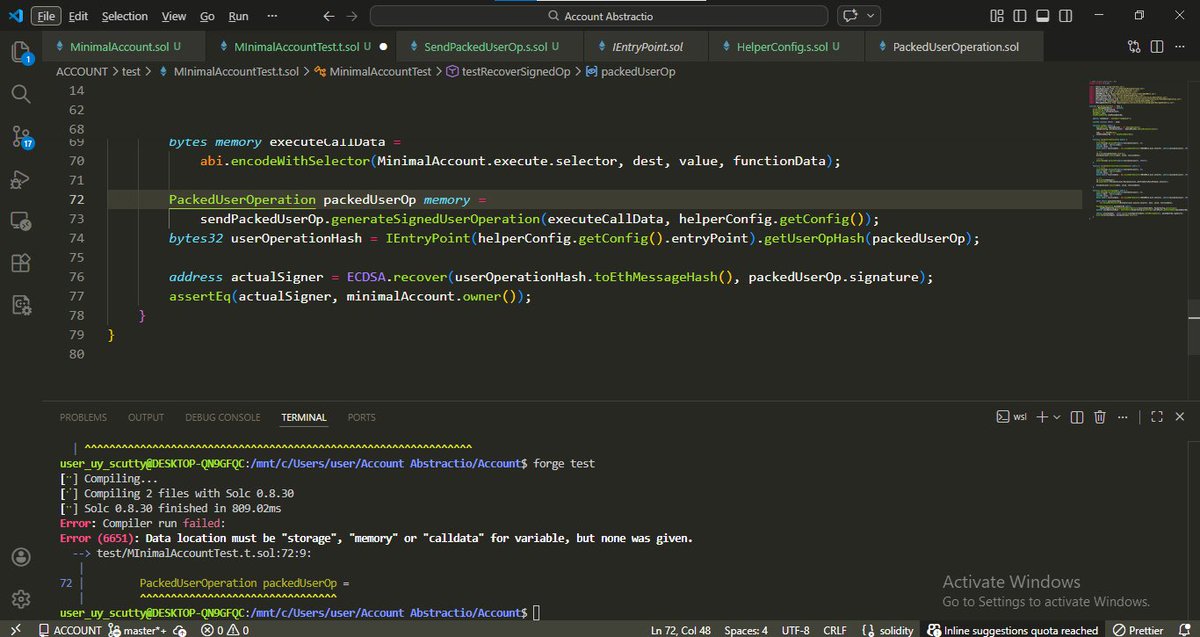Click the master branch in status bar
The width and height of the screenshot is (1200, 637).
tap(137, 630)
